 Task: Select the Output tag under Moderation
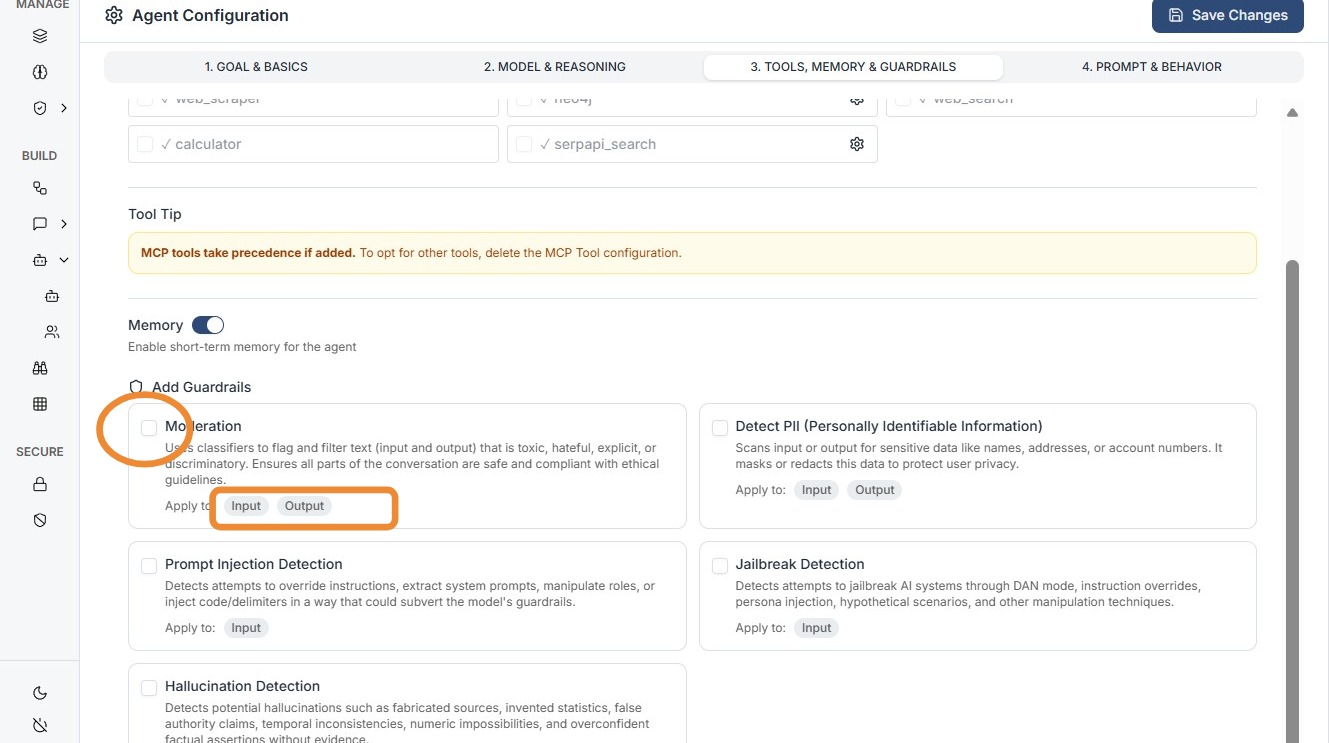coord(304,506)
